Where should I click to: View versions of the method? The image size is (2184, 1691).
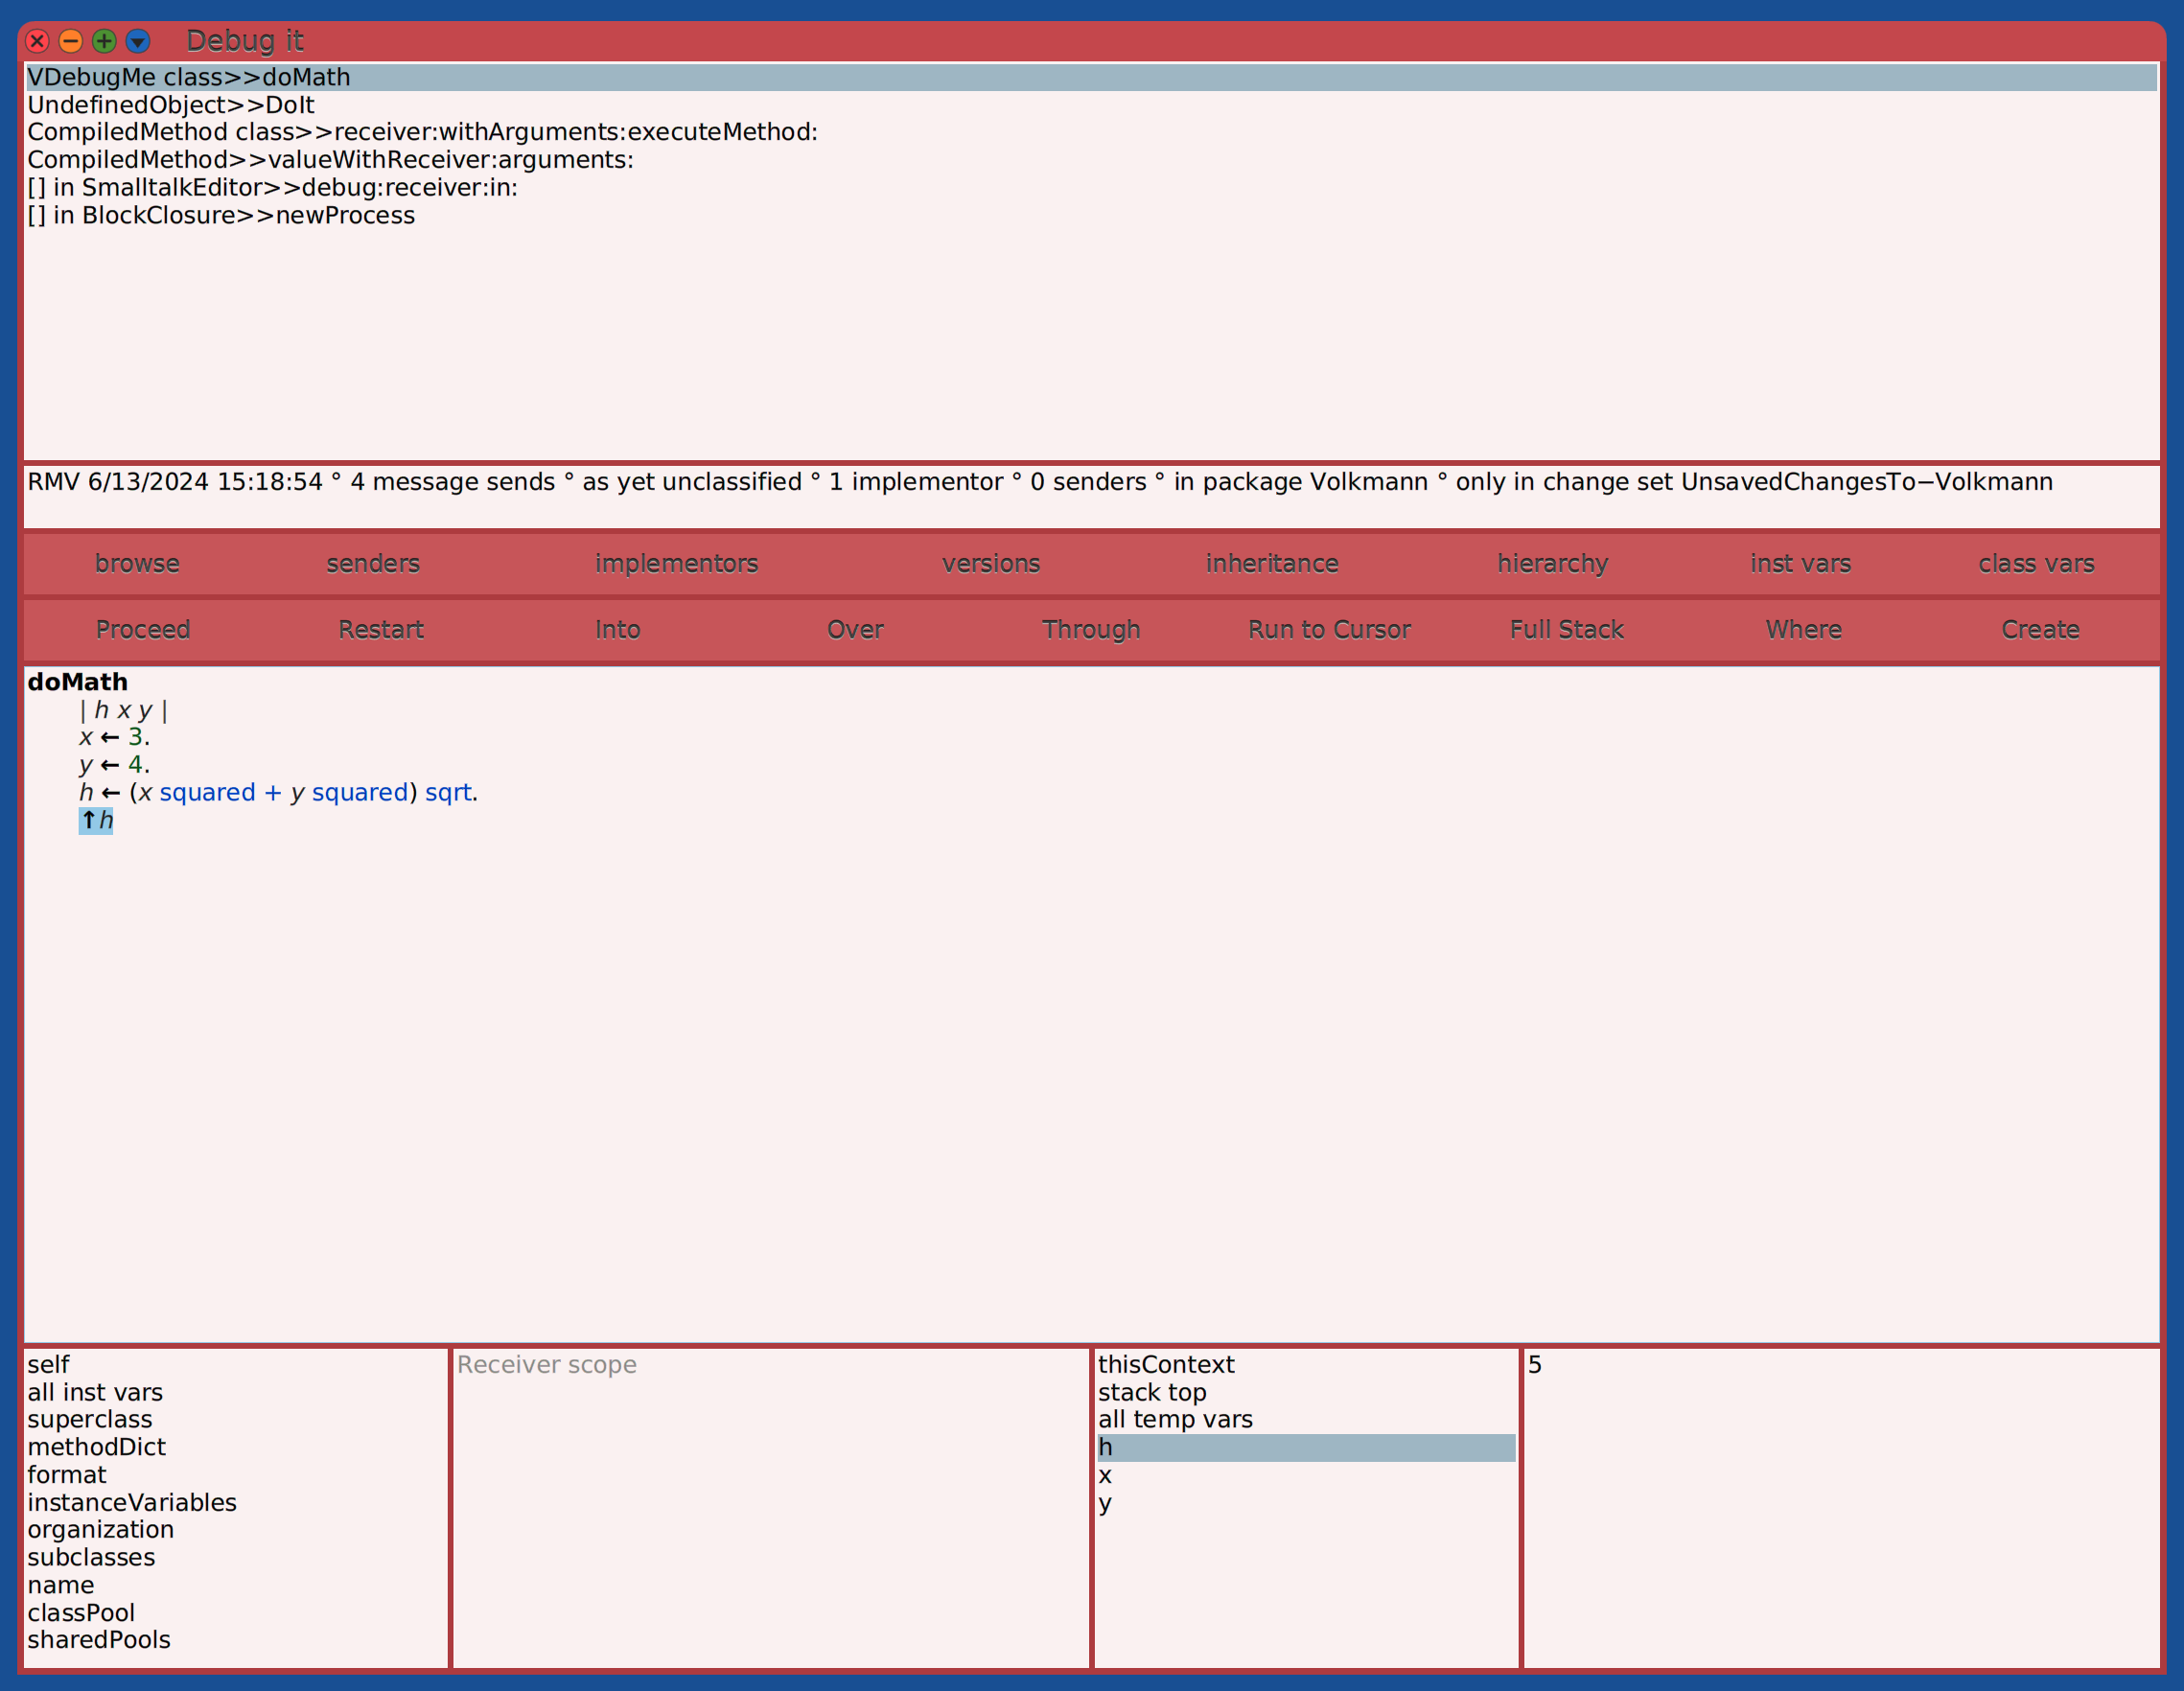click(x=989, y=563)
